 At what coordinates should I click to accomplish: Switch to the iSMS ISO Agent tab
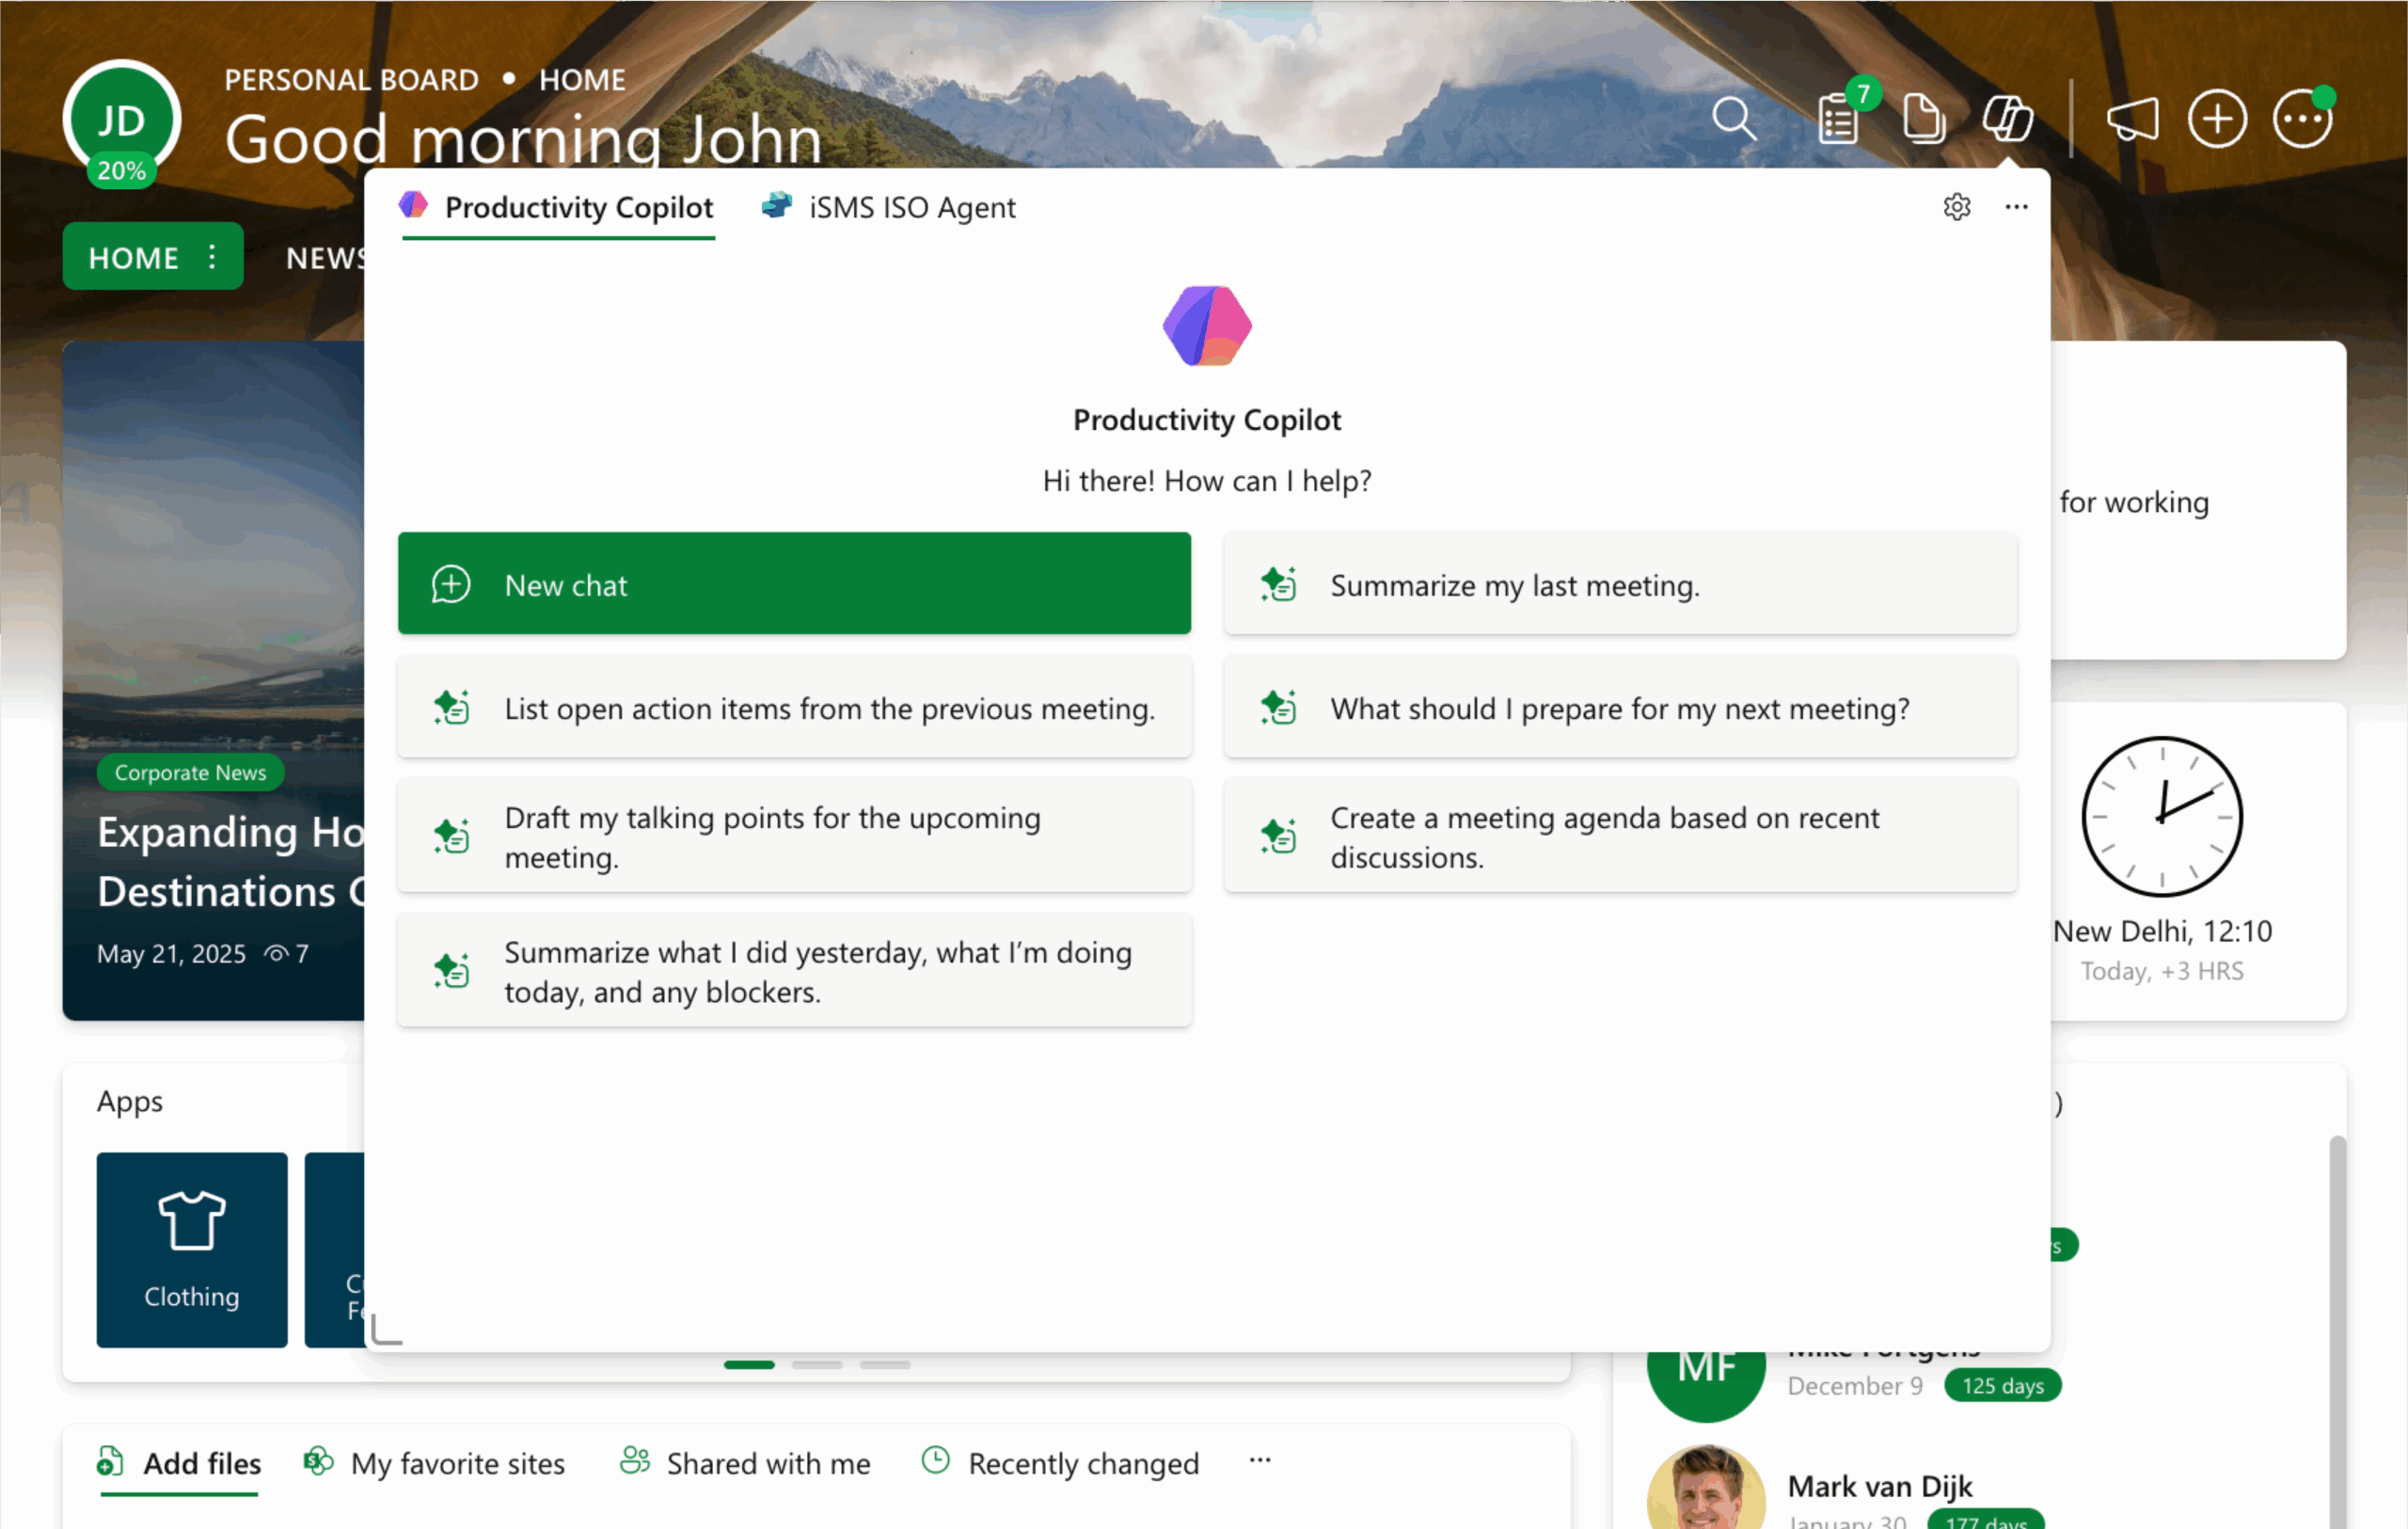point(888,207)
